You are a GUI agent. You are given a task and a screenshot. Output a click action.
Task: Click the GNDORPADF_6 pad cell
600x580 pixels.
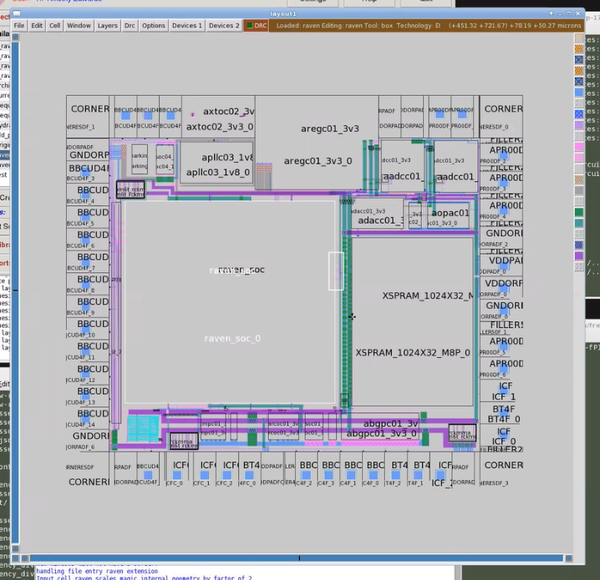88,440
